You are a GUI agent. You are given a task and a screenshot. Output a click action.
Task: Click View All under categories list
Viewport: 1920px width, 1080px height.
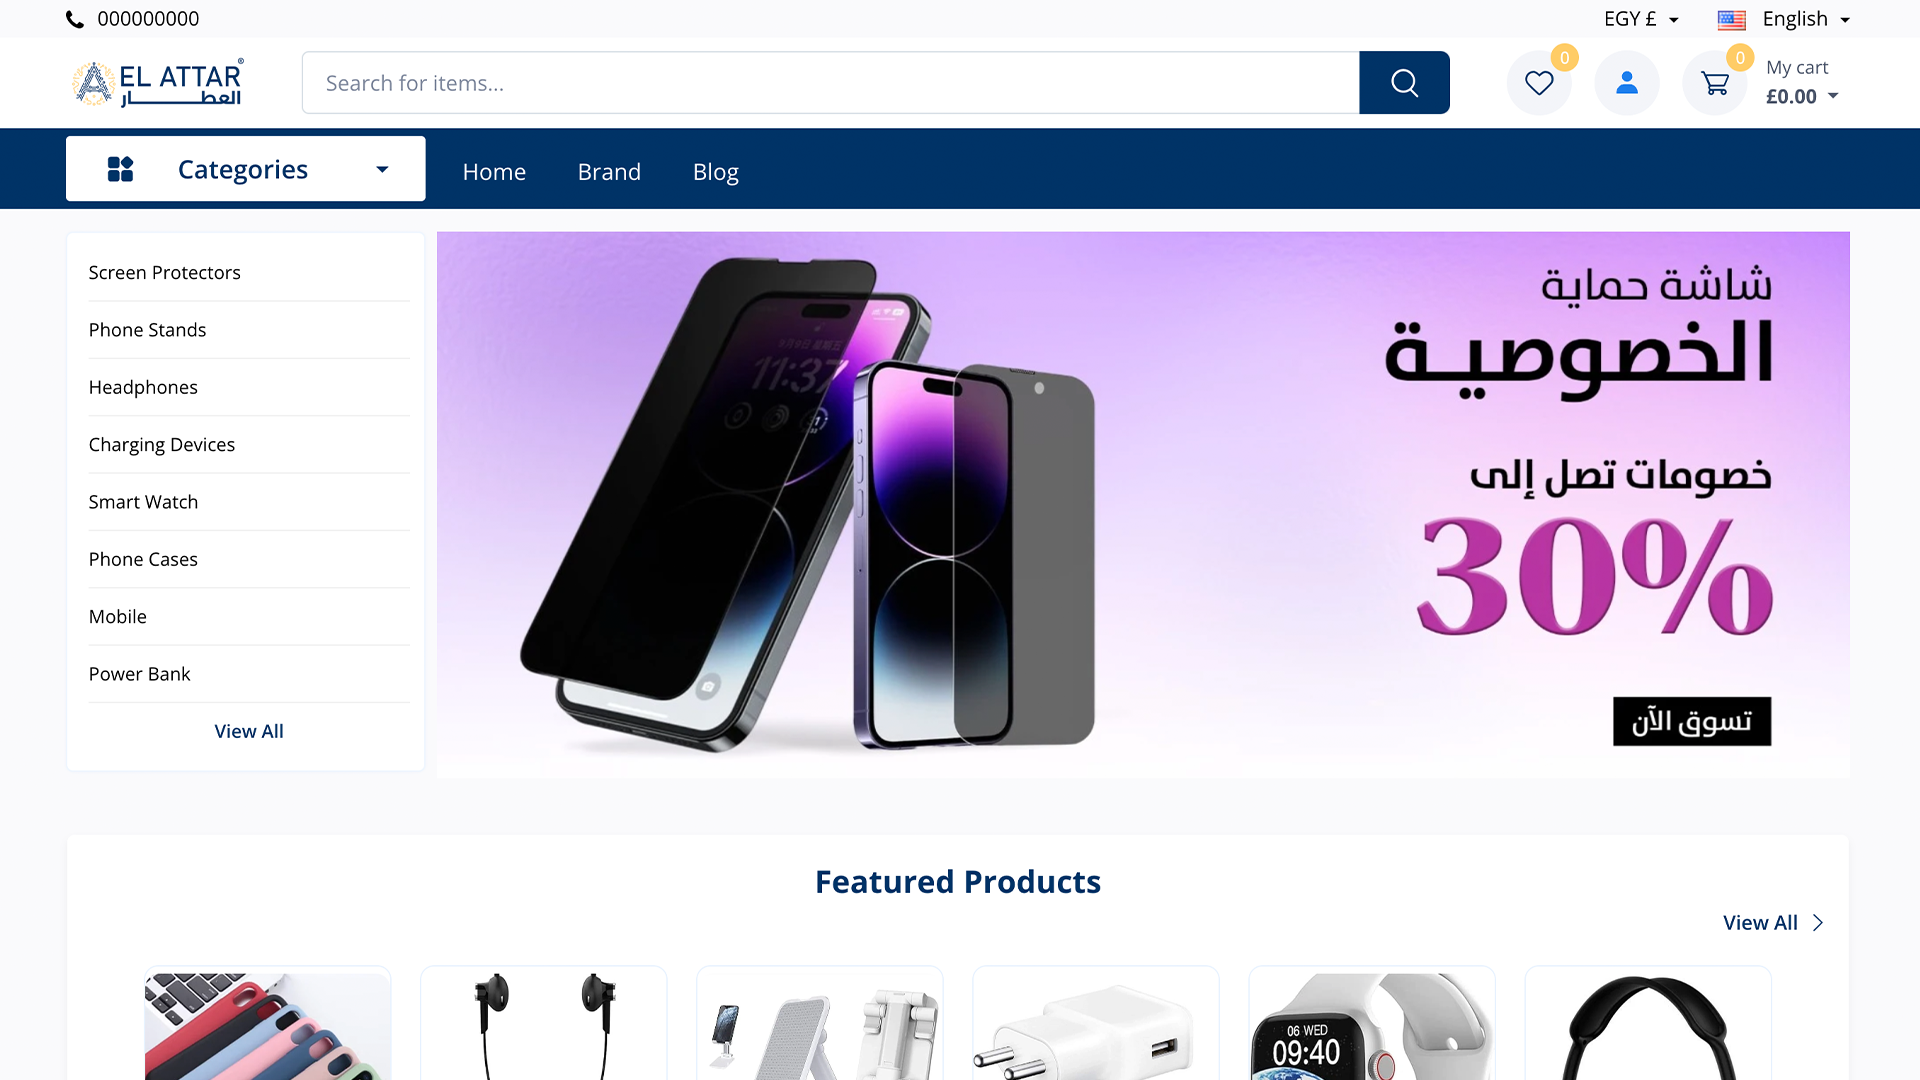tap(249, 731)
